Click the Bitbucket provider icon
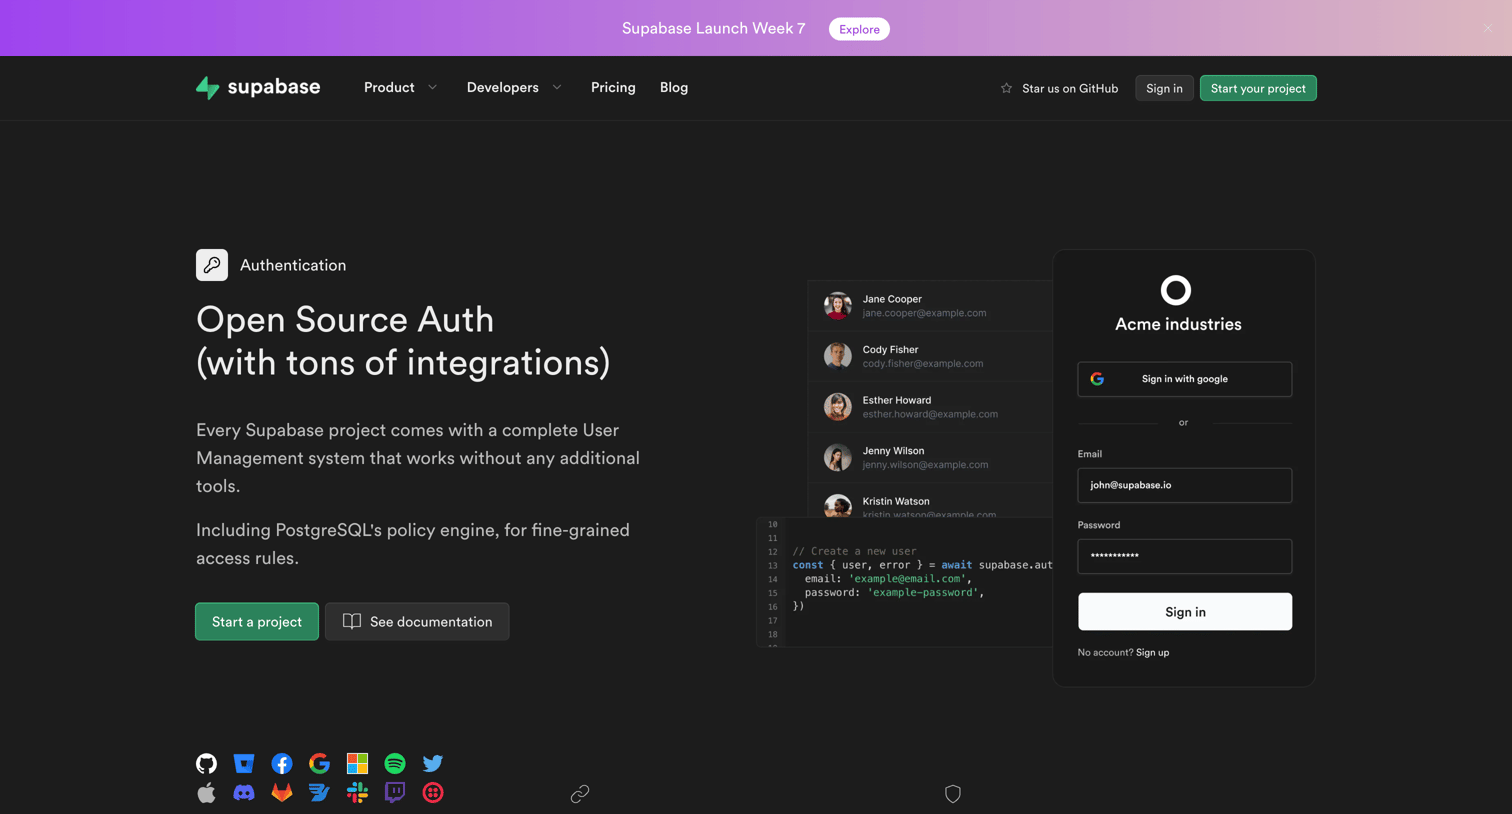The image size is (1512, 814). coord(244,763)
